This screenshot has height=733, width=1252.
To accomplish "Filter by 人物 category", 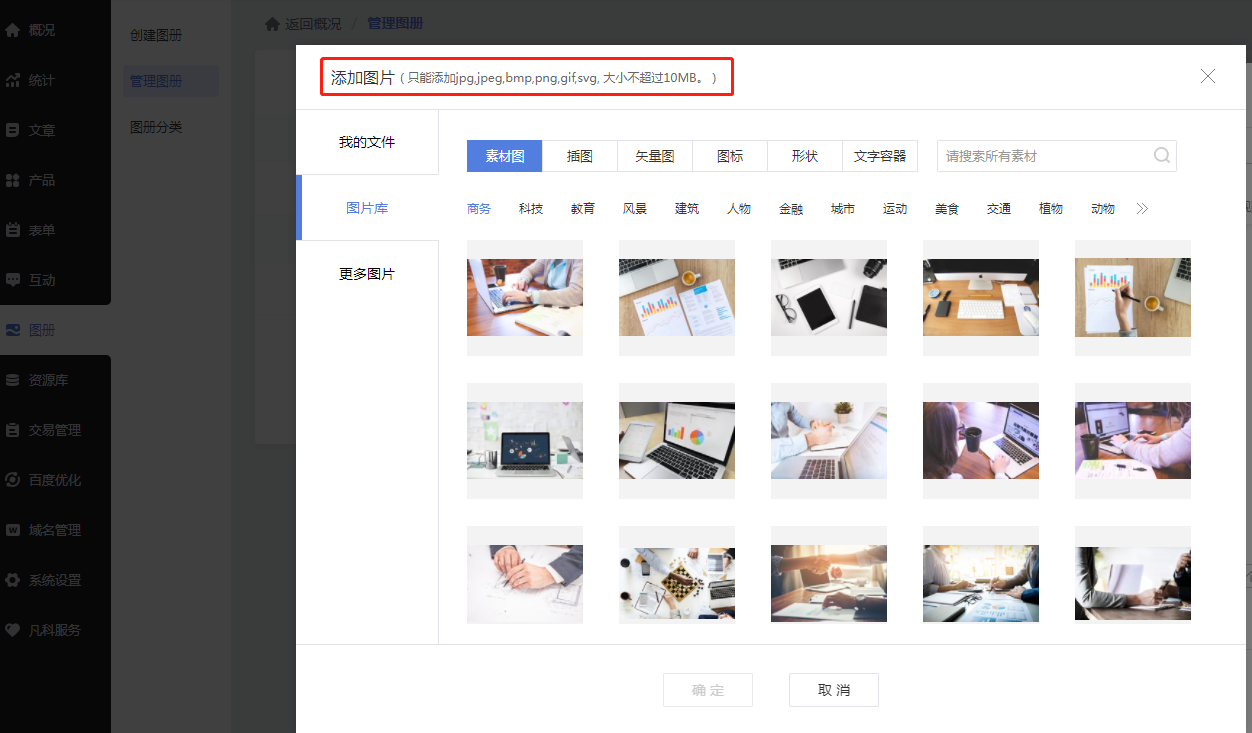I will pyautogui.click(x=739, y=209).
